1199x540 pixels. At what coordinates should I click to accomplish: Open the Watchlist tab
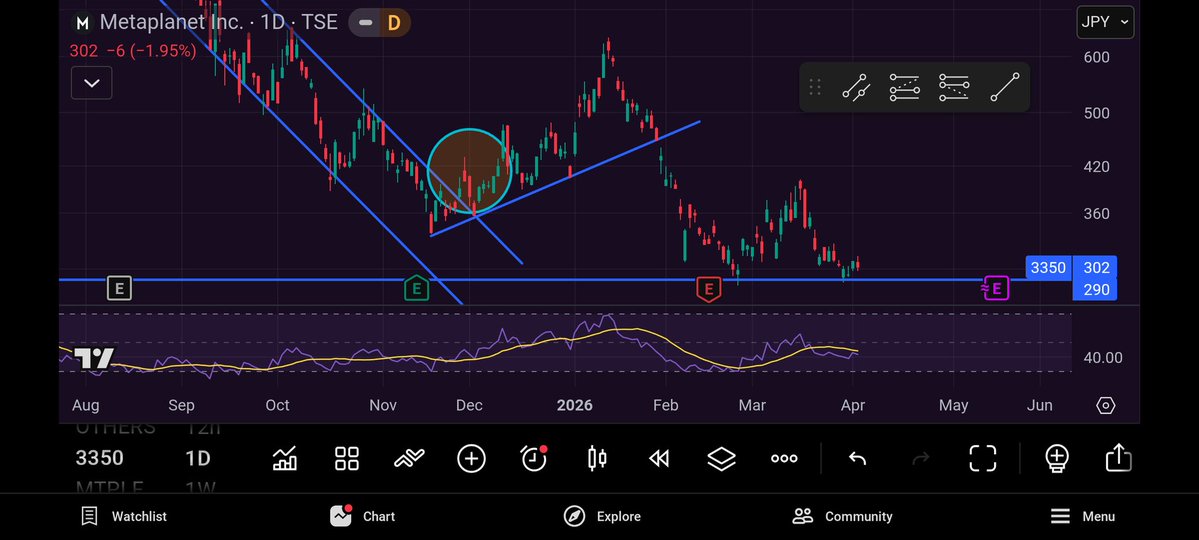pyautogui.click(x=124, y=516)
